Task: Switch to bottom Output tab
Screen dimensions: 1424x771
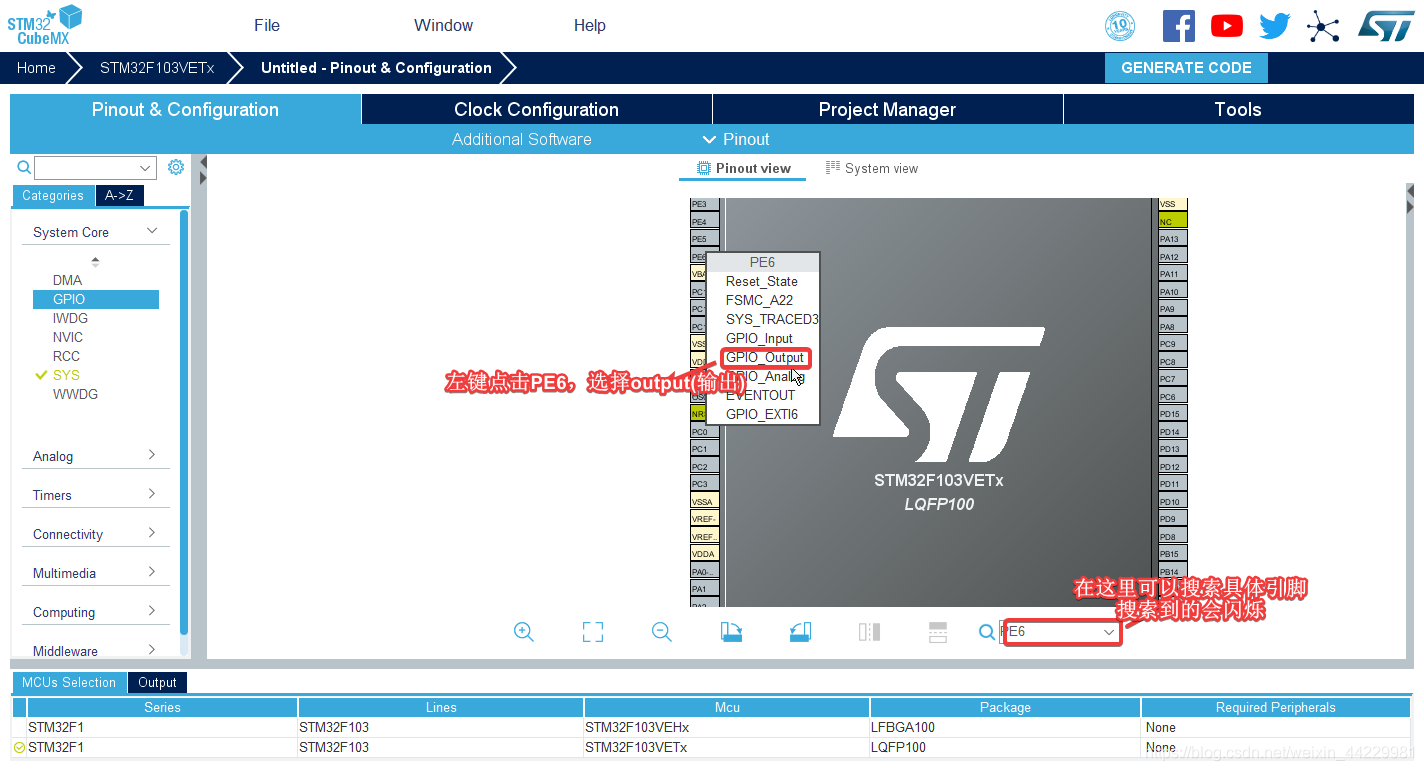Action: [x=157, y=682]
